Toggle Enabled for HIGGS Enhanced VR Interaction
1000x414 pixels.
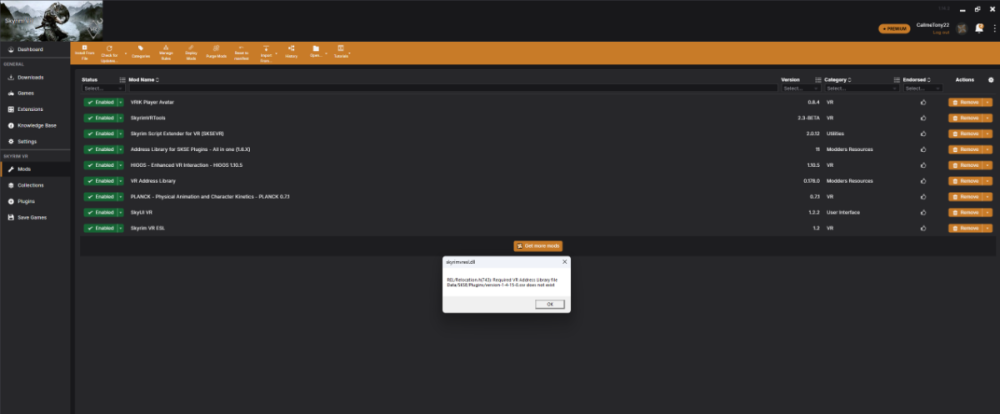(x=99, y=165)
